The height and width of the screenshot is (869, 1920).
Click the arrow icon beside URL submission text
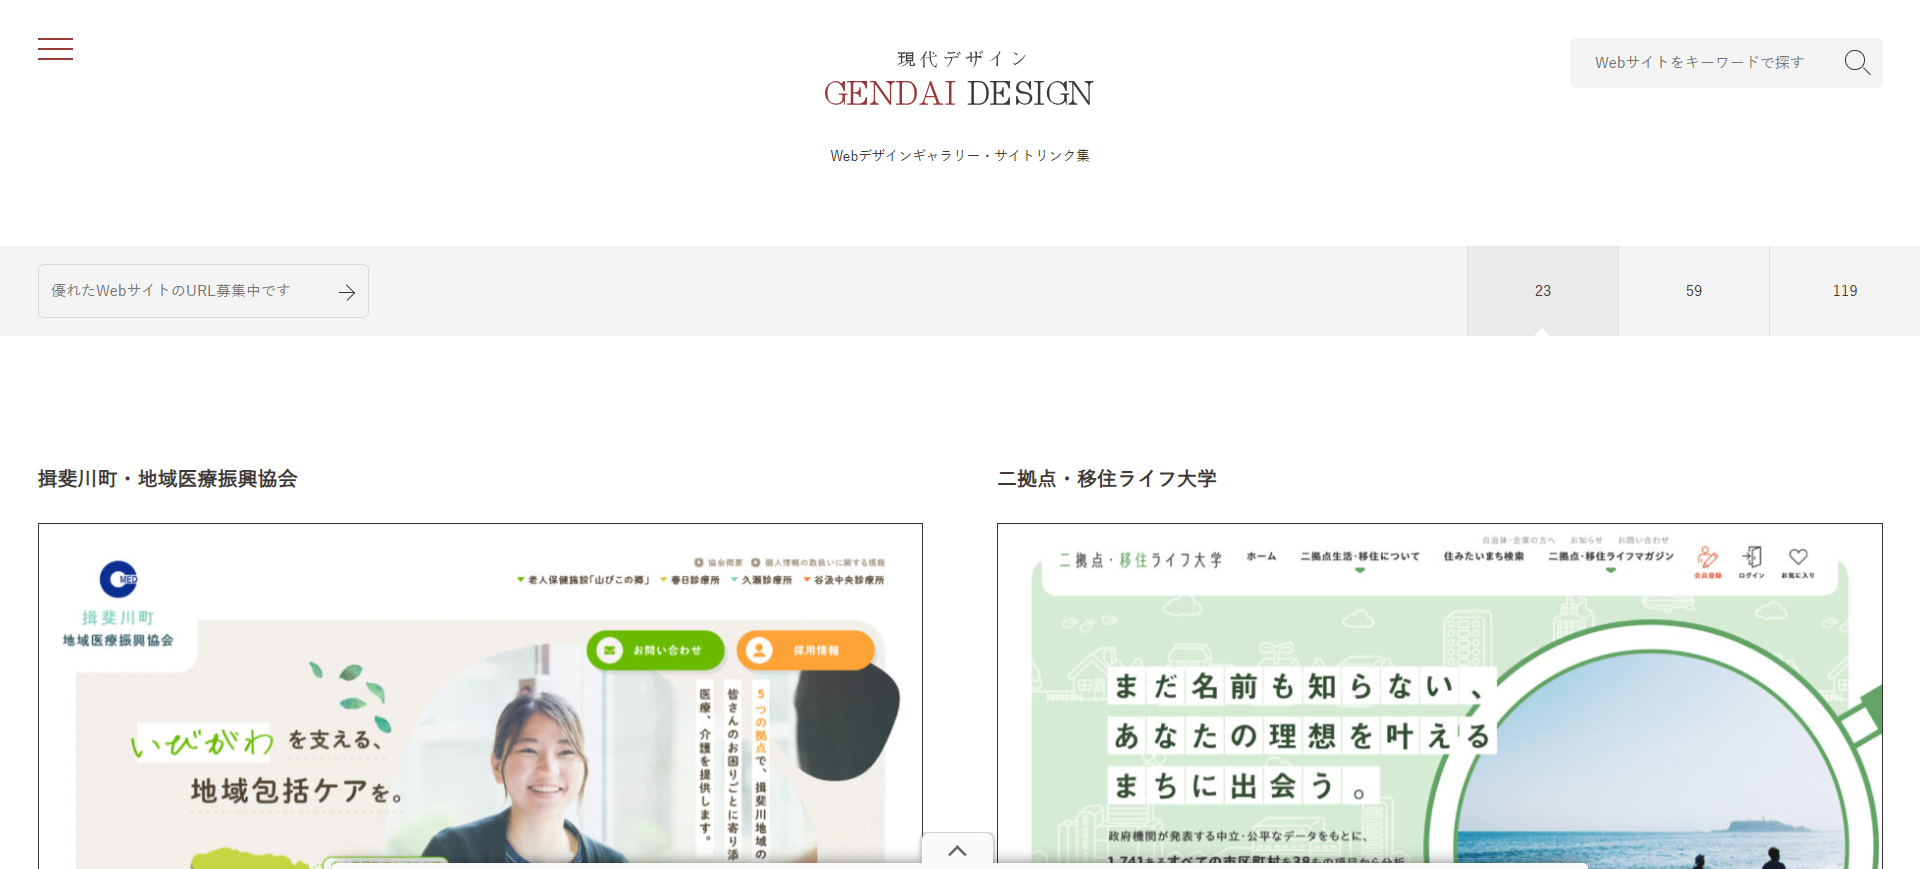pyautogui.click(x=347, y=292)
